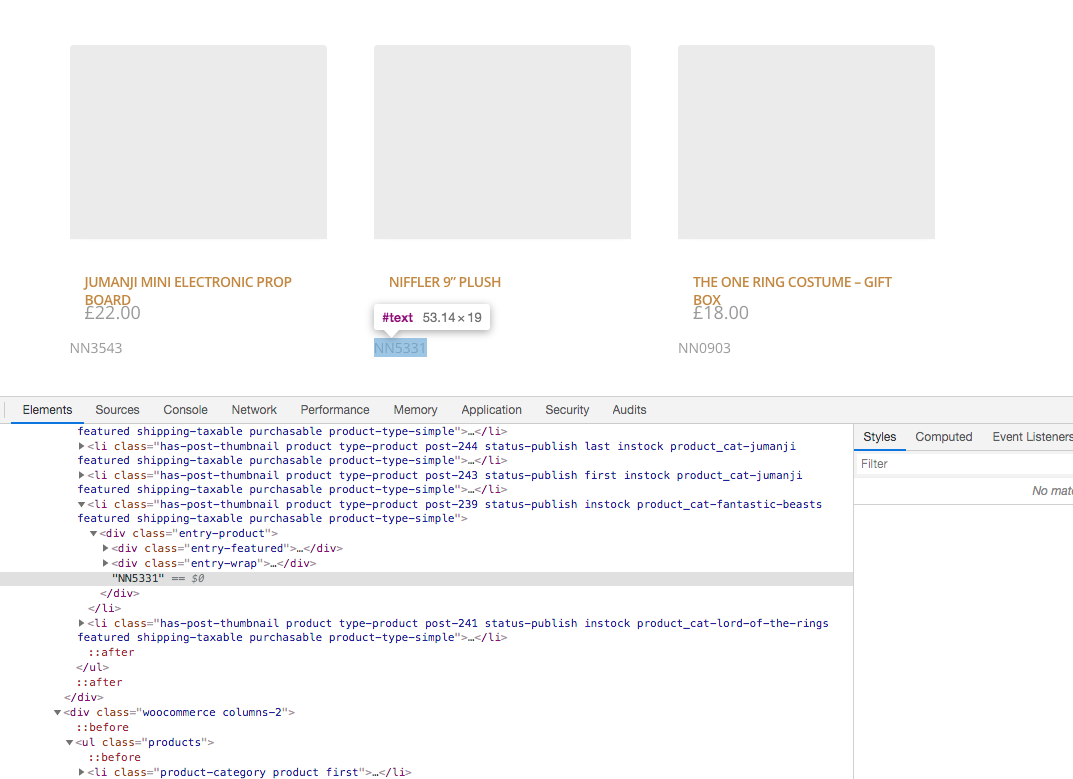The width and height of the screenshot is (1073, 779).
Task: Open the Audits tab
Action: tap(630, 409)
